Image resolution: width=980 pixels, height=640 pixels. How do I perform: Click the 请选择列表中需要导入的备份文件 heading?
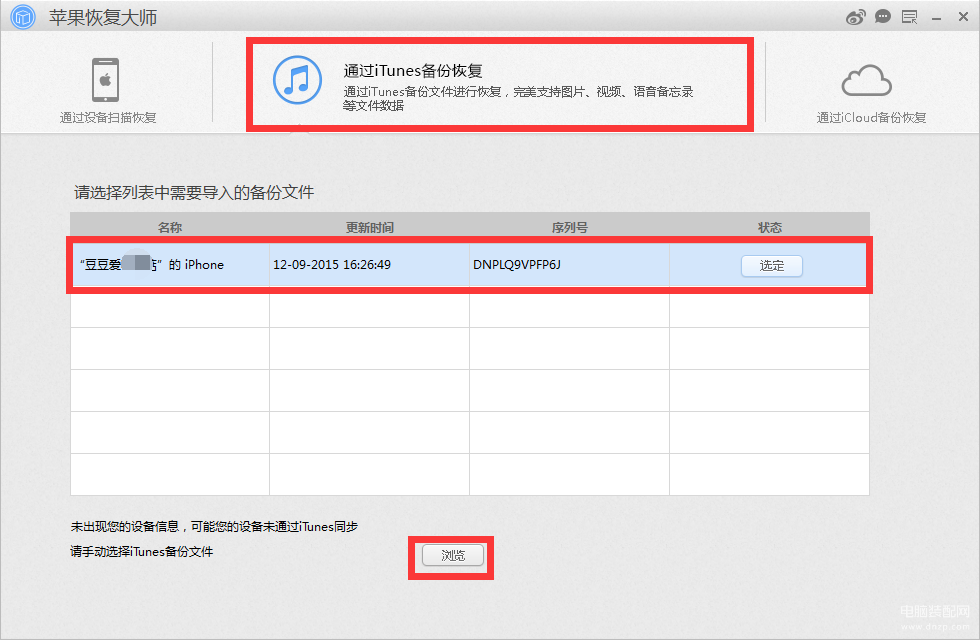tap(194, 192)
